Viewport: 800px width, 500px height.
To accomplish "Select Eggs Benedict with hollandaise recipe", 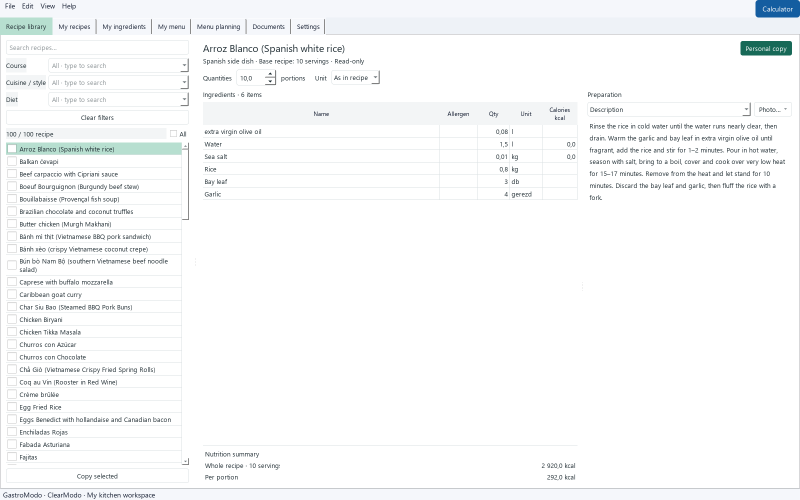I will coord(94,419).
